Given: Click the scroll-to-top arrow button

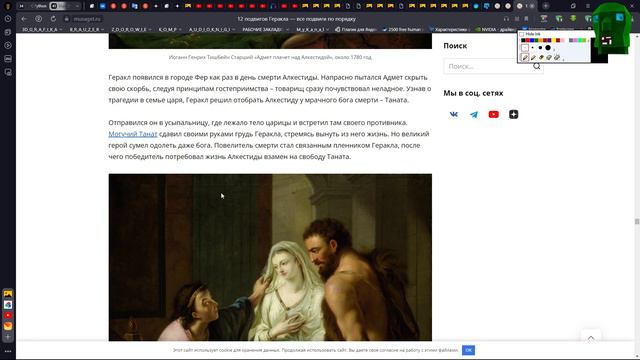Looking at the screenshot, I should click(x=591, y=338).
